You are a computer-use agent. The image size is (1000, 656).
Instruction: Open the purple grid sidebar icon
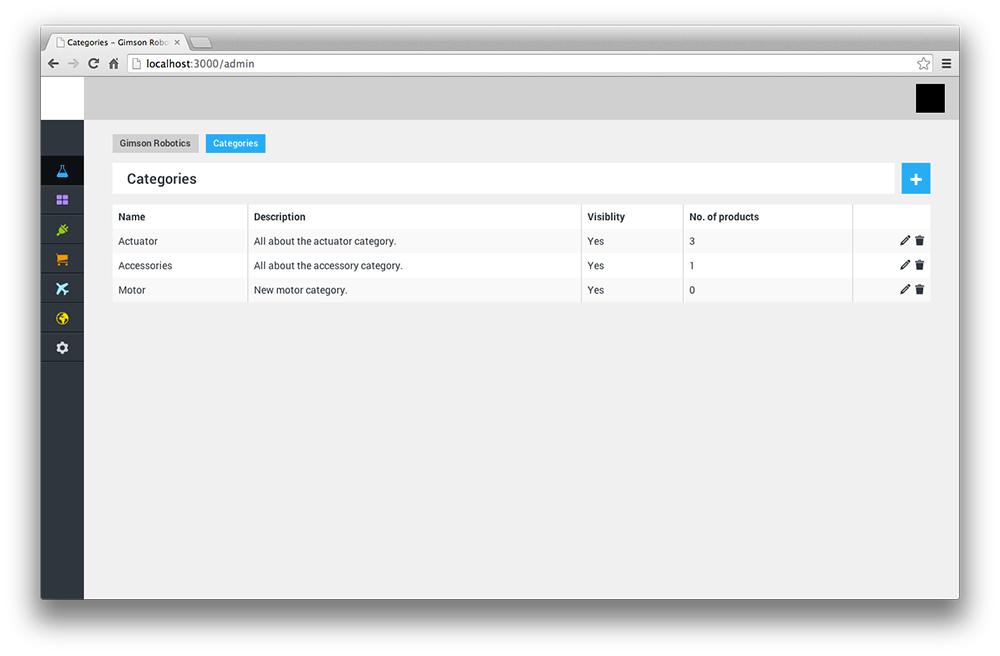point(62,200)
